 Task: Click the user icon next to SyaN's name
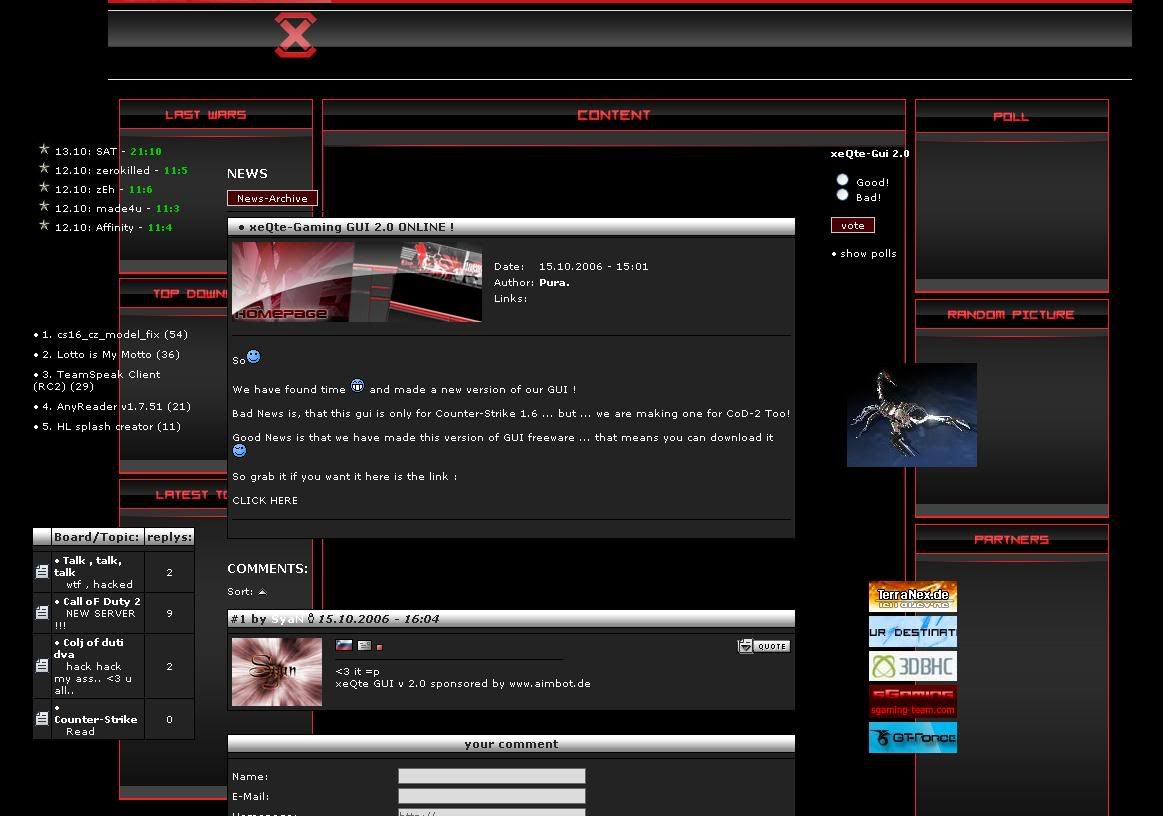pos(311,619)
